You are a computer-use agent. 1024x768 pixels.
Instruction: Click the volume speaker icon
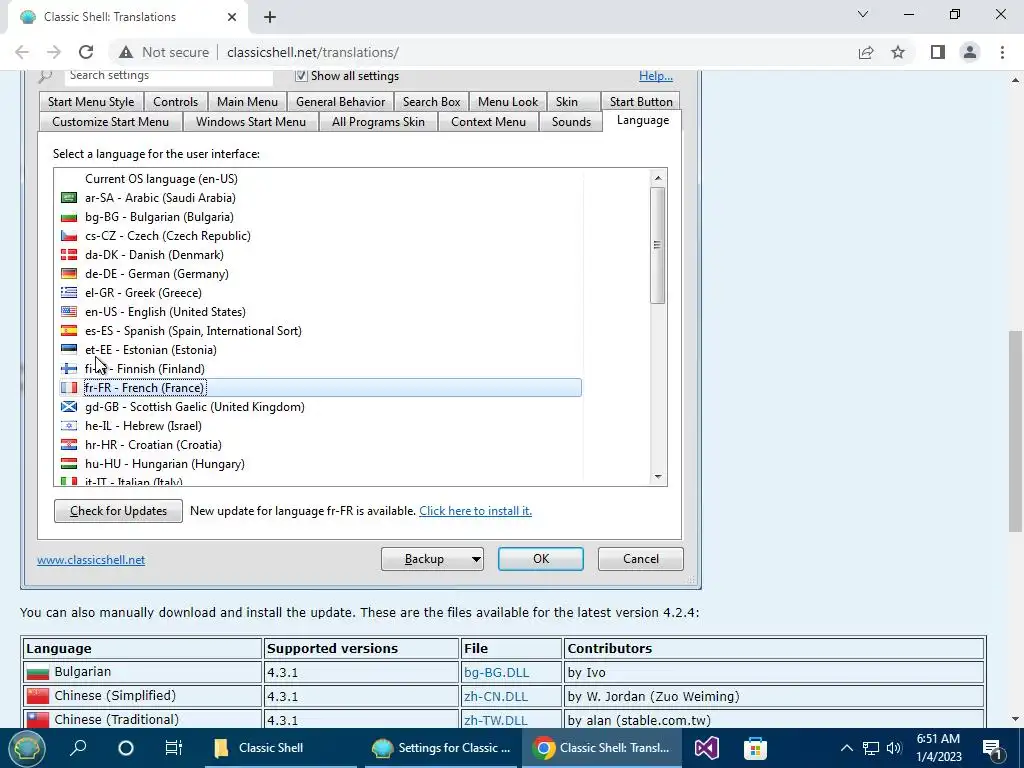coord(894,748)
